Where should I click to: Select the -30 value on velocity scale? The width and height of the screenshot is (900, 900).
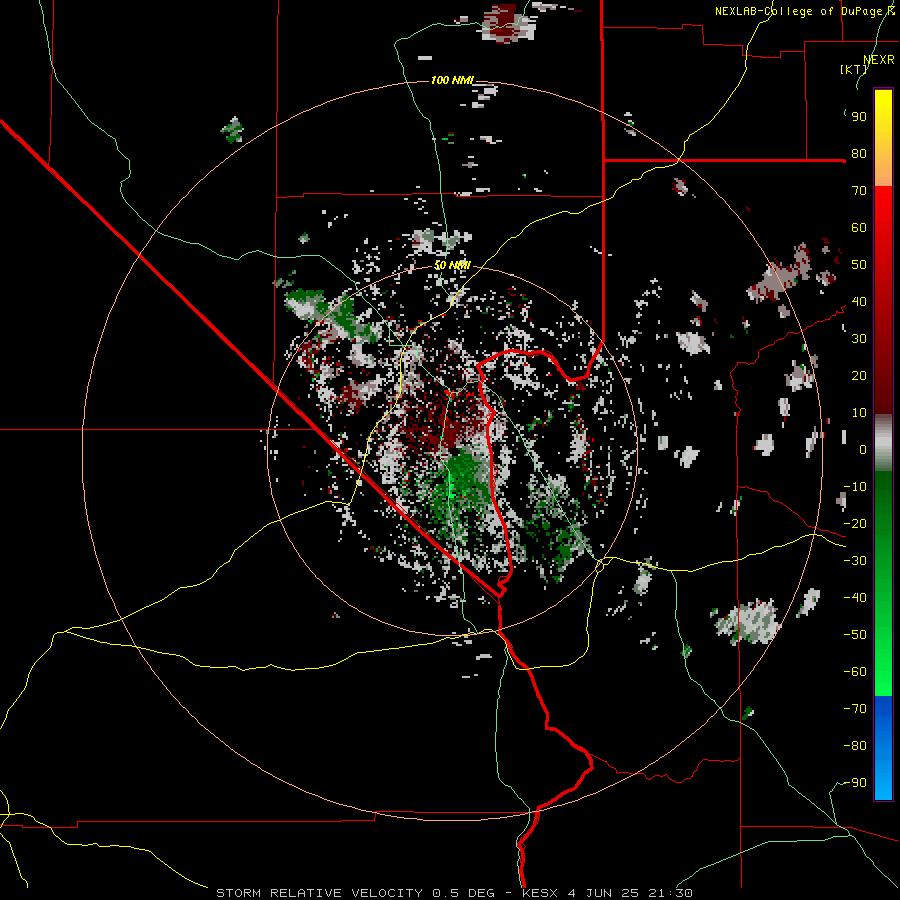tap(855, 561)
